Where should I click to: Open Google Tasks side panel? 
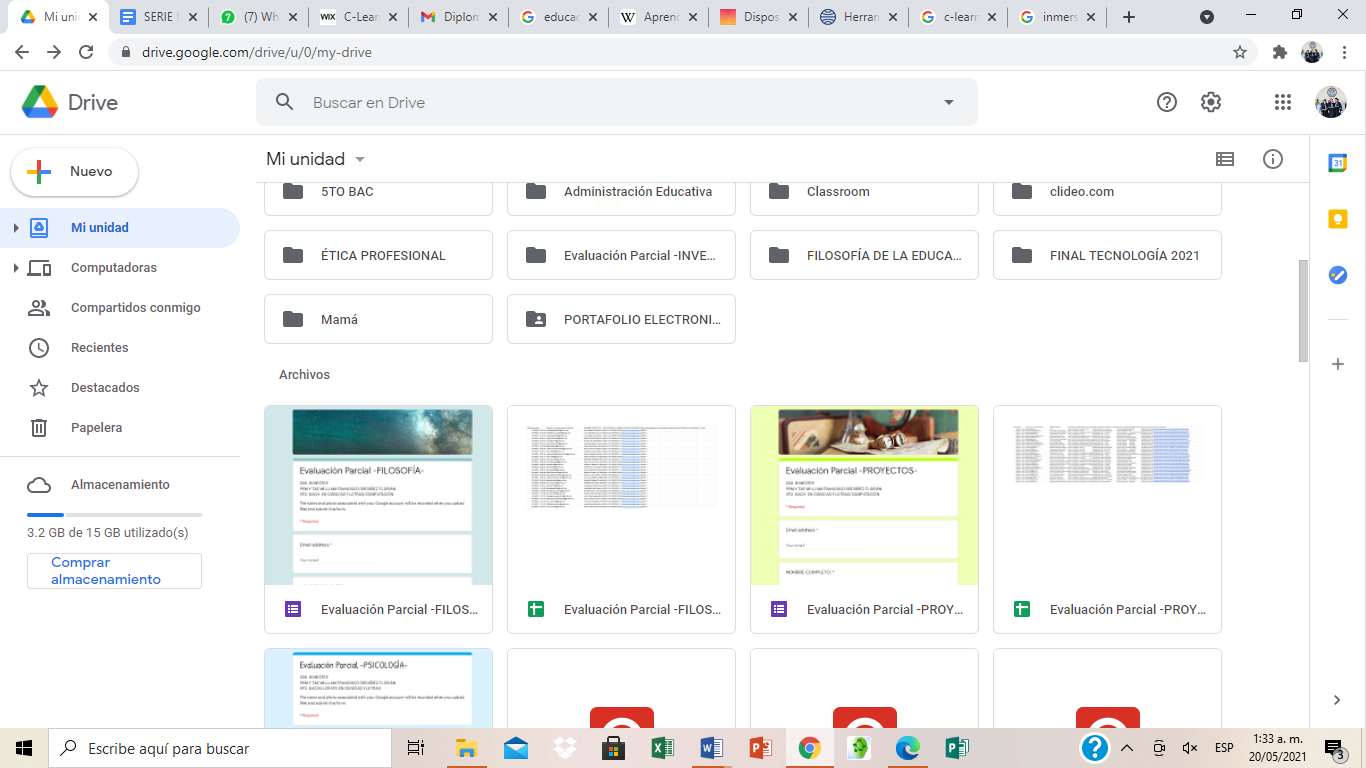tap(1338, 275)
